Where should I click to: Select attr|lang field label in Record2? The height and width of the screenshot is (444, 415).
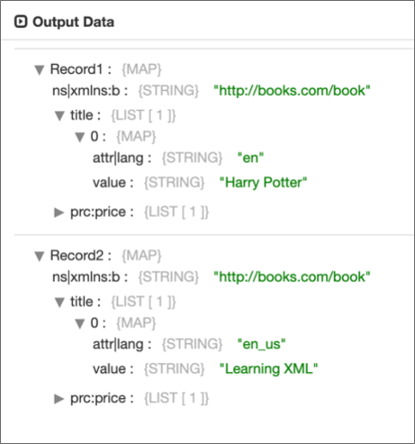[122, 344]
